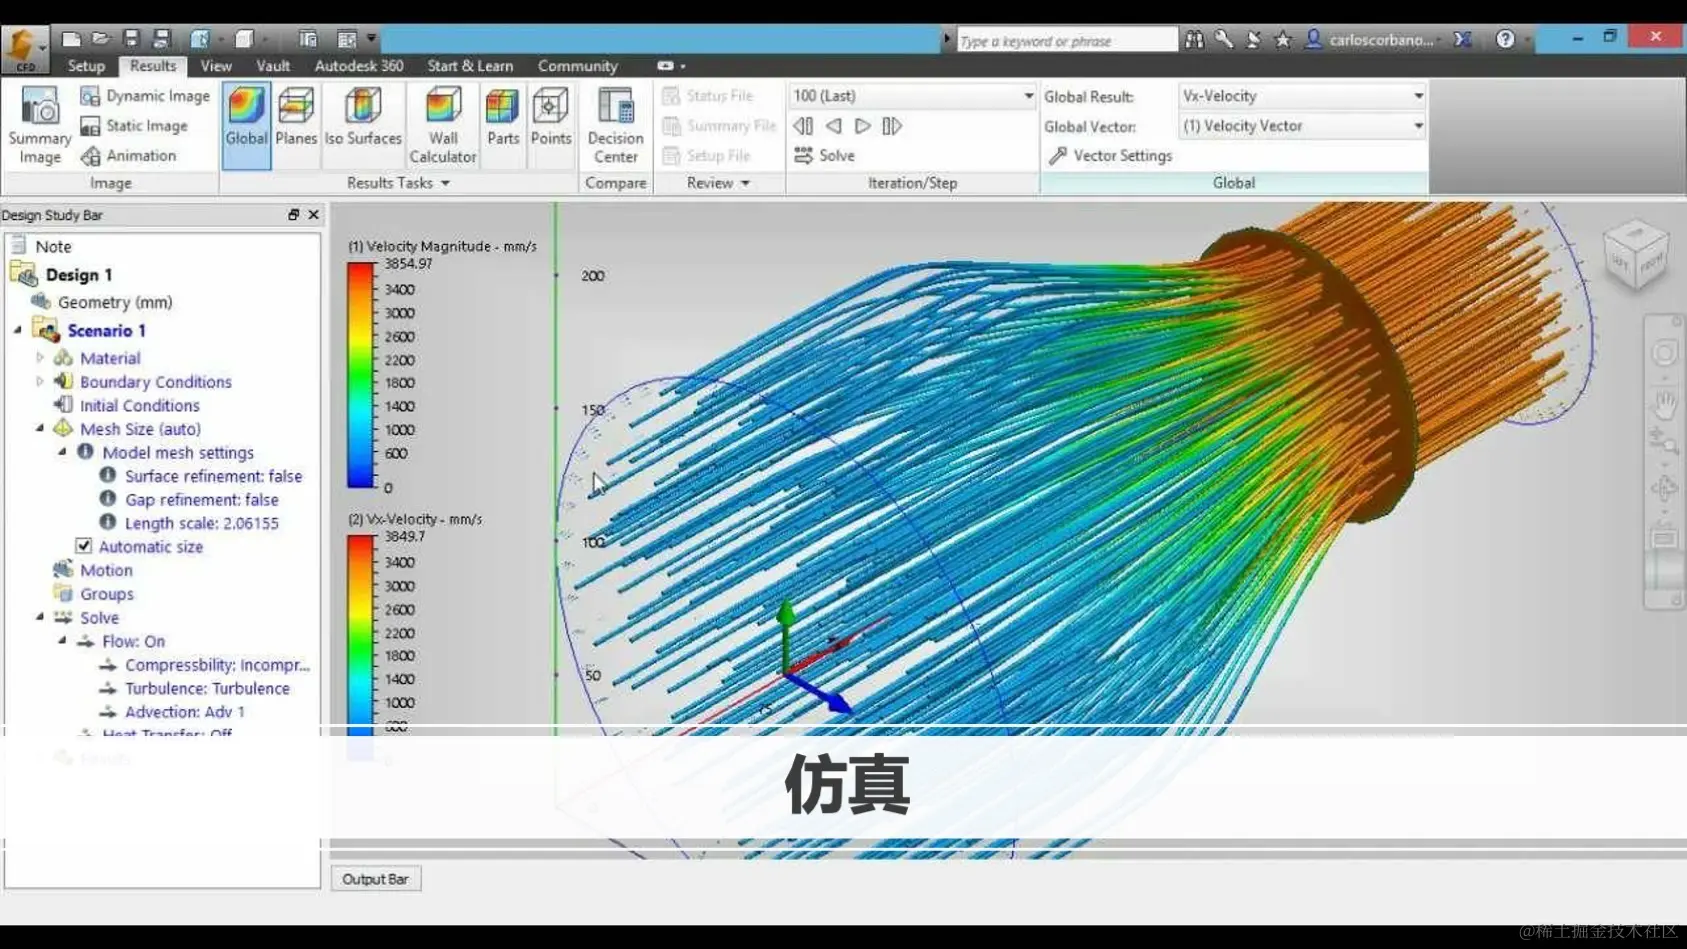Select the Global results task
This screenshot has width=1687, height=949.
click(x=246, y=126)
